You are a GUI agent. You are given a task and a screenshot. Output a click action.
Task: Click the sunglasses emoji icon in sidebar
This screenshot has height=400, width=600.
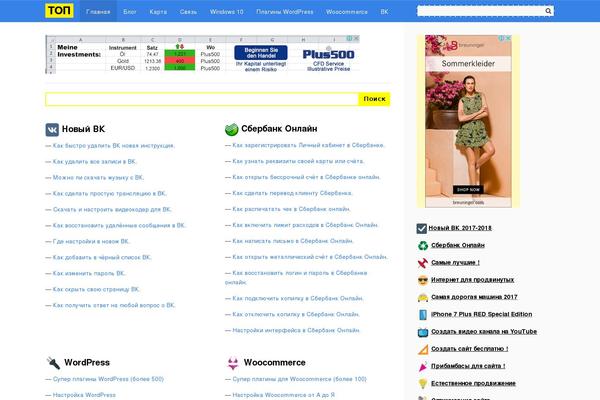tap(422, 280)
